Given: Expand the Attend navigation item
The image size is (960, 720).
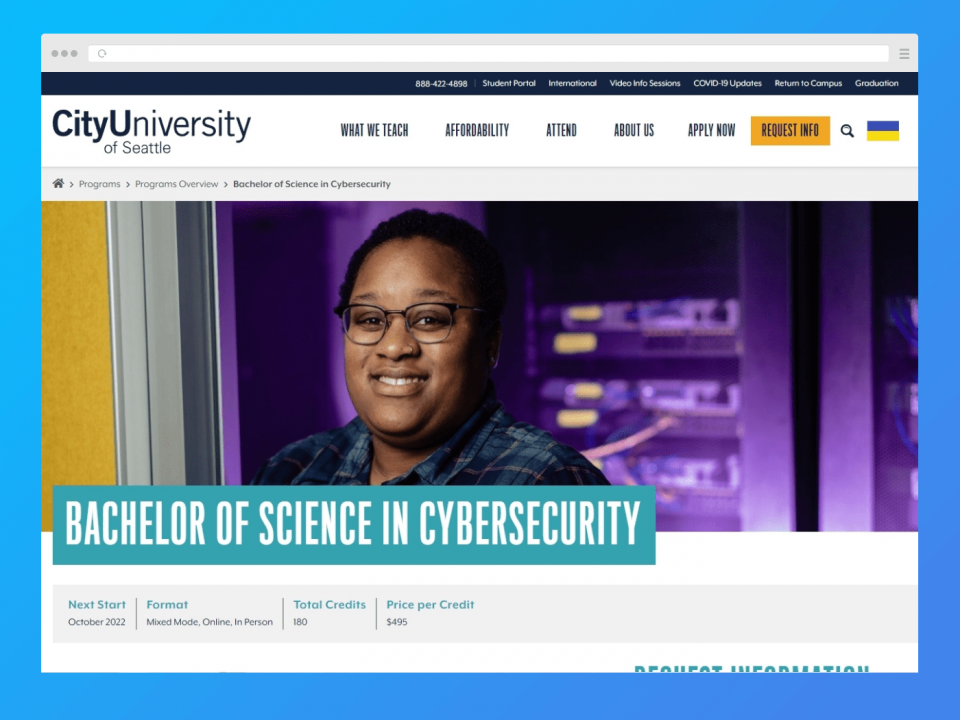Looking at the screenshot, I should tap(561, 130).
